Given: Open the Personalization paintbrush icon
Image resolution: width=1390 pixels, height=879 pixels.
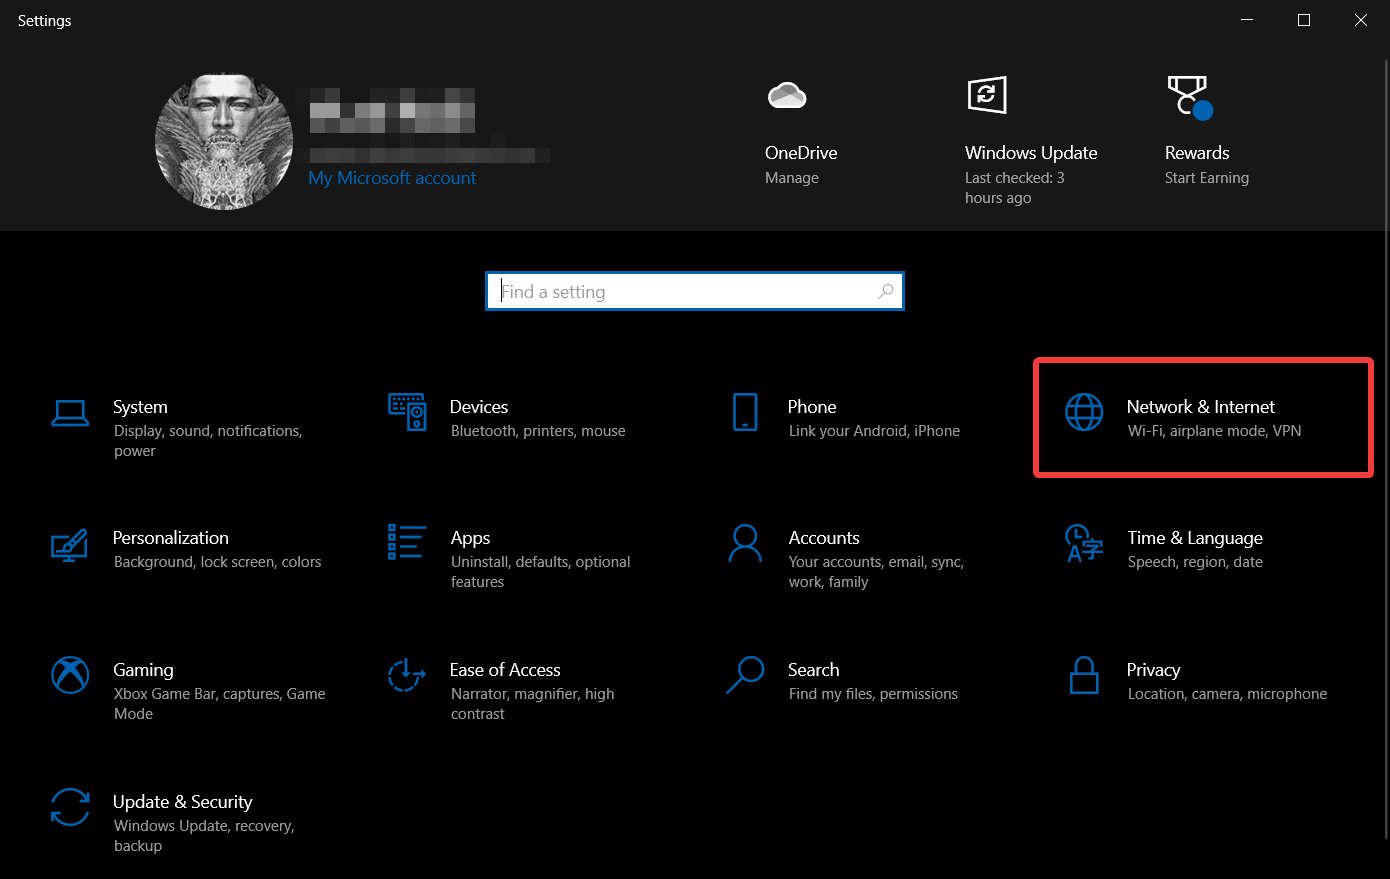Looking at the screenshot, I should 70,544.
